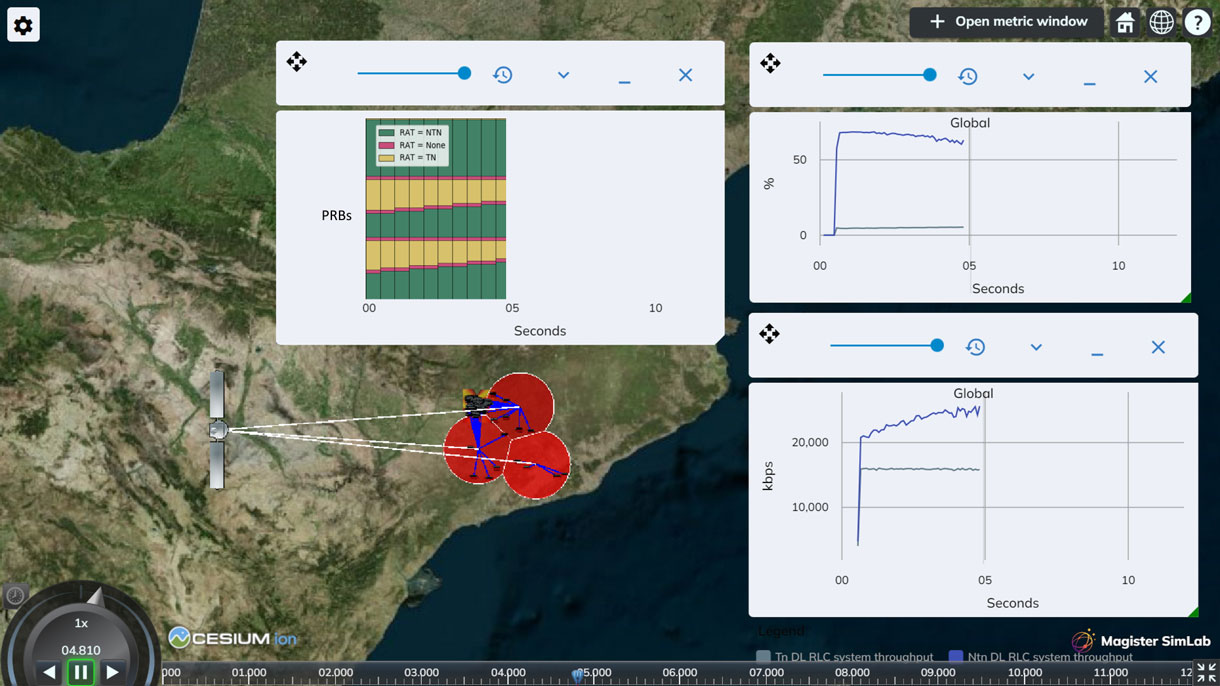Click the RAT = None legend entry
This screenshot has width=1220, height=686.
point(413,145)
